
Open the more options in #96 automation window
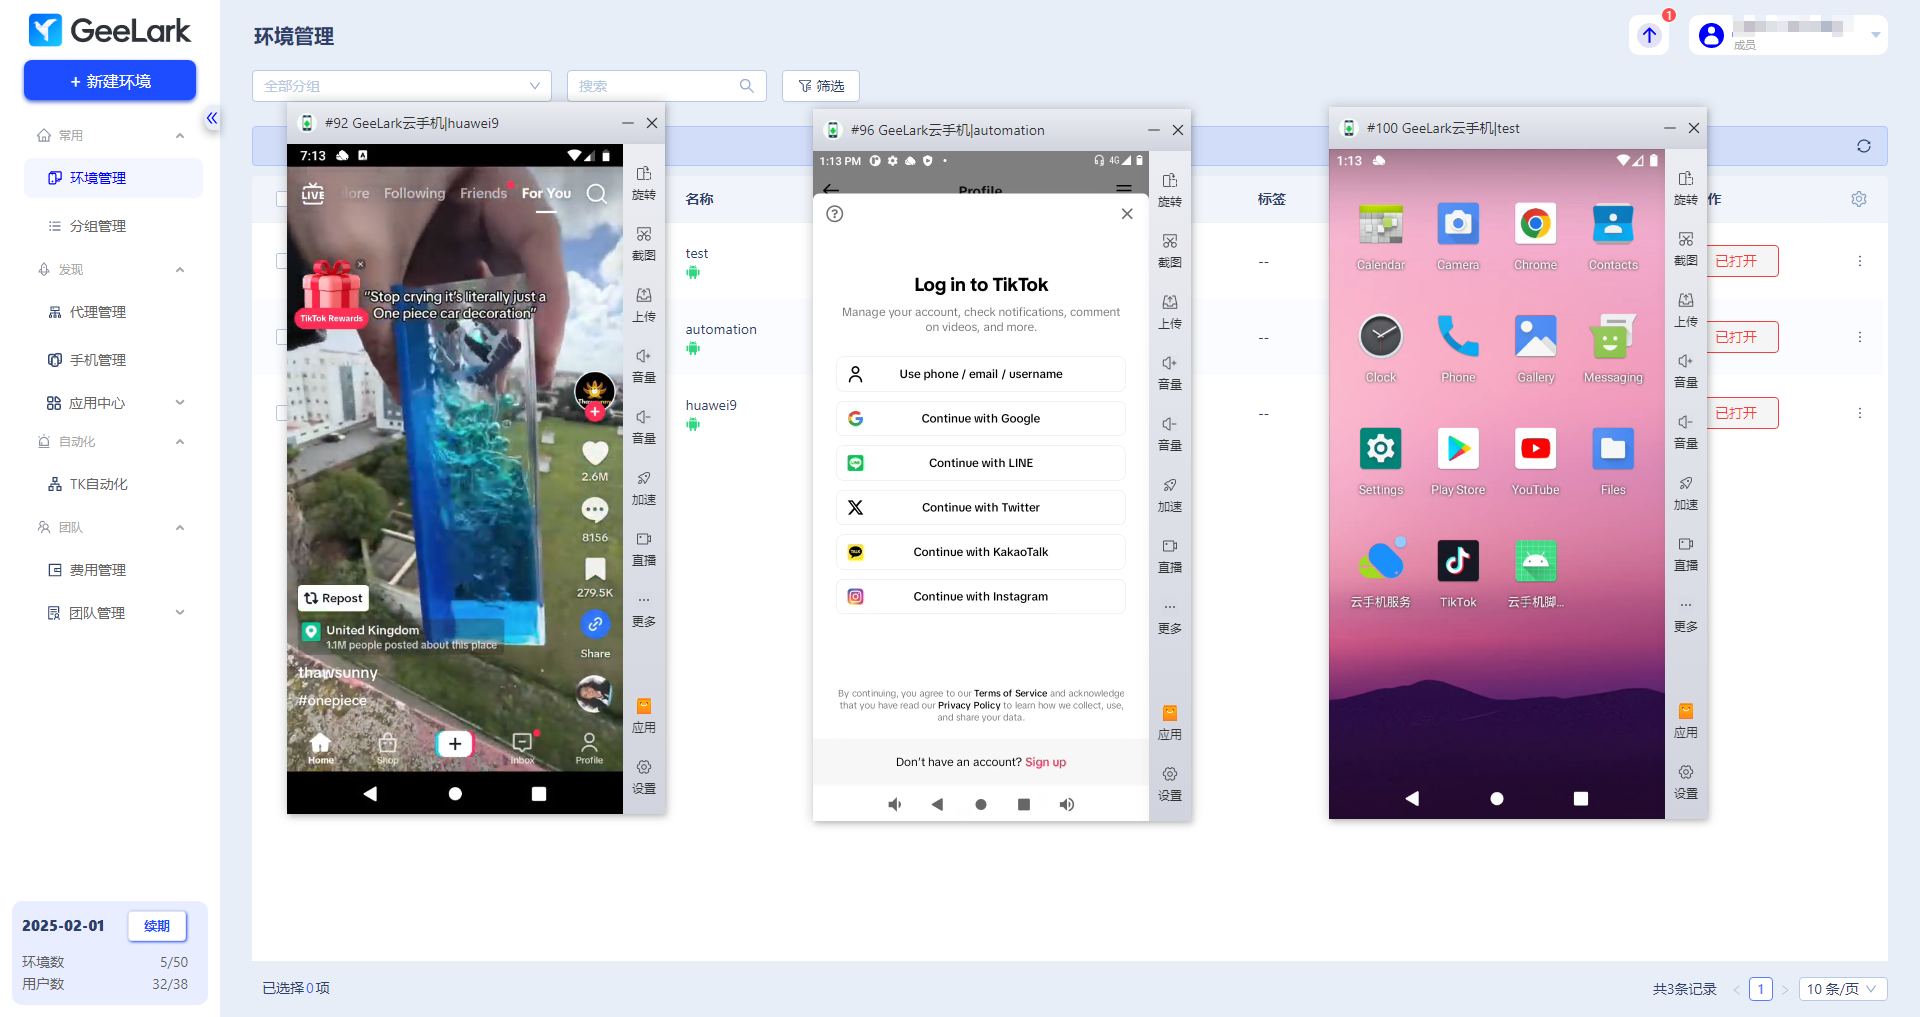(x=1170, y=616)
